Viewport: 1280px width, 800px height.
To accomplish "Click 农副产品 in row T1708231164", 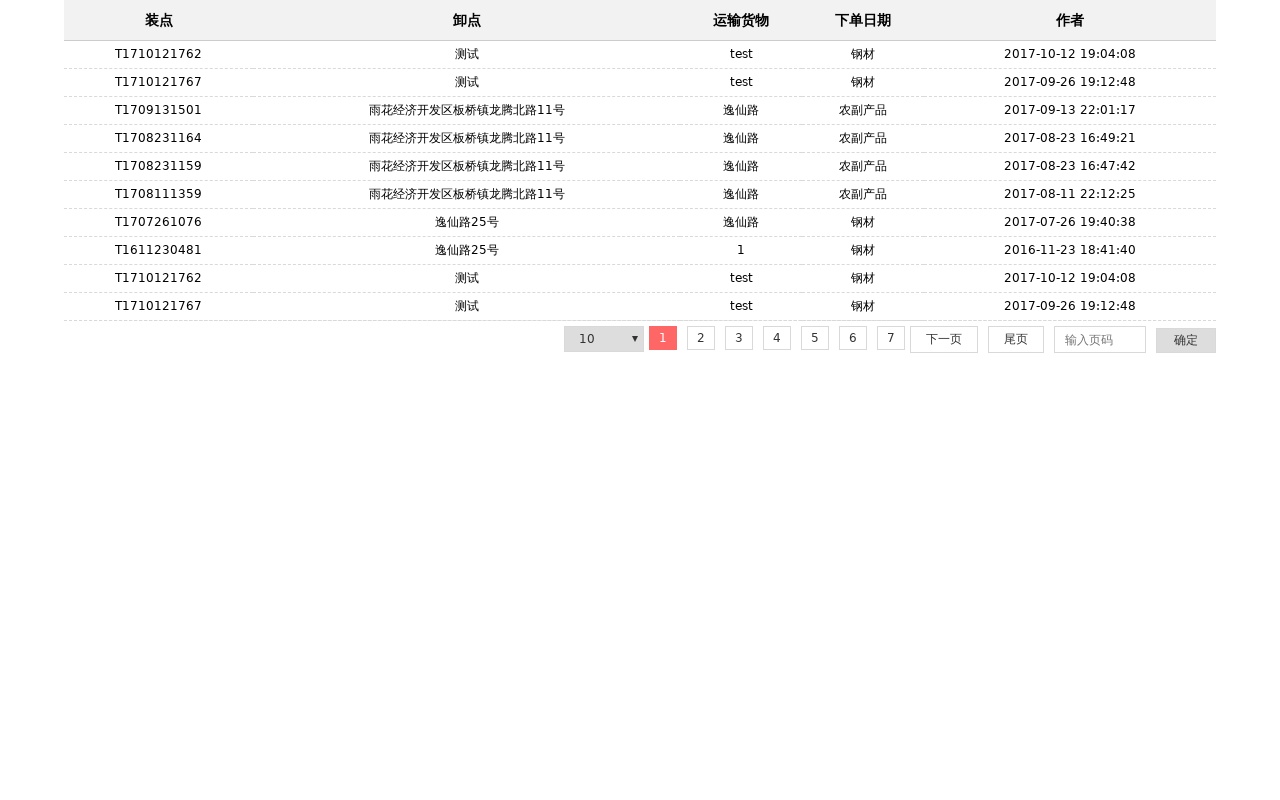I will tap(863, 138).
